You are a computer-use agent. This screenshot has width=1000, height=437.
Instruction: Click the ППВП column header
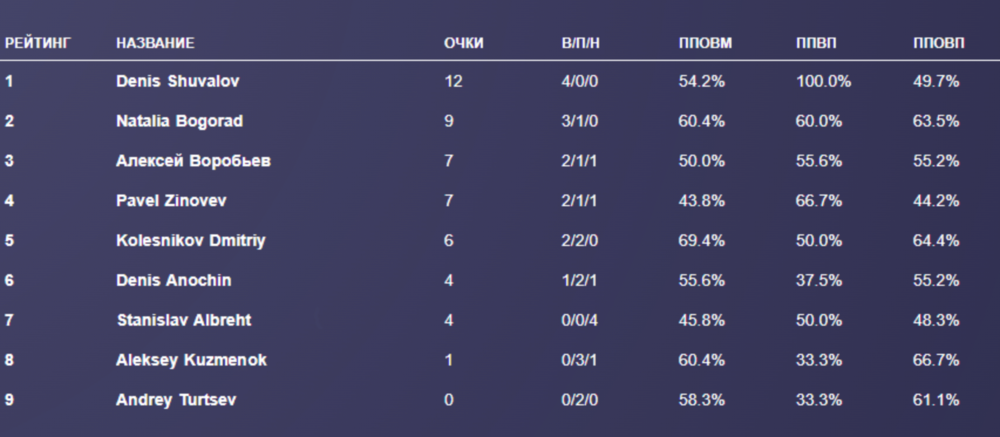coord(817,43)
